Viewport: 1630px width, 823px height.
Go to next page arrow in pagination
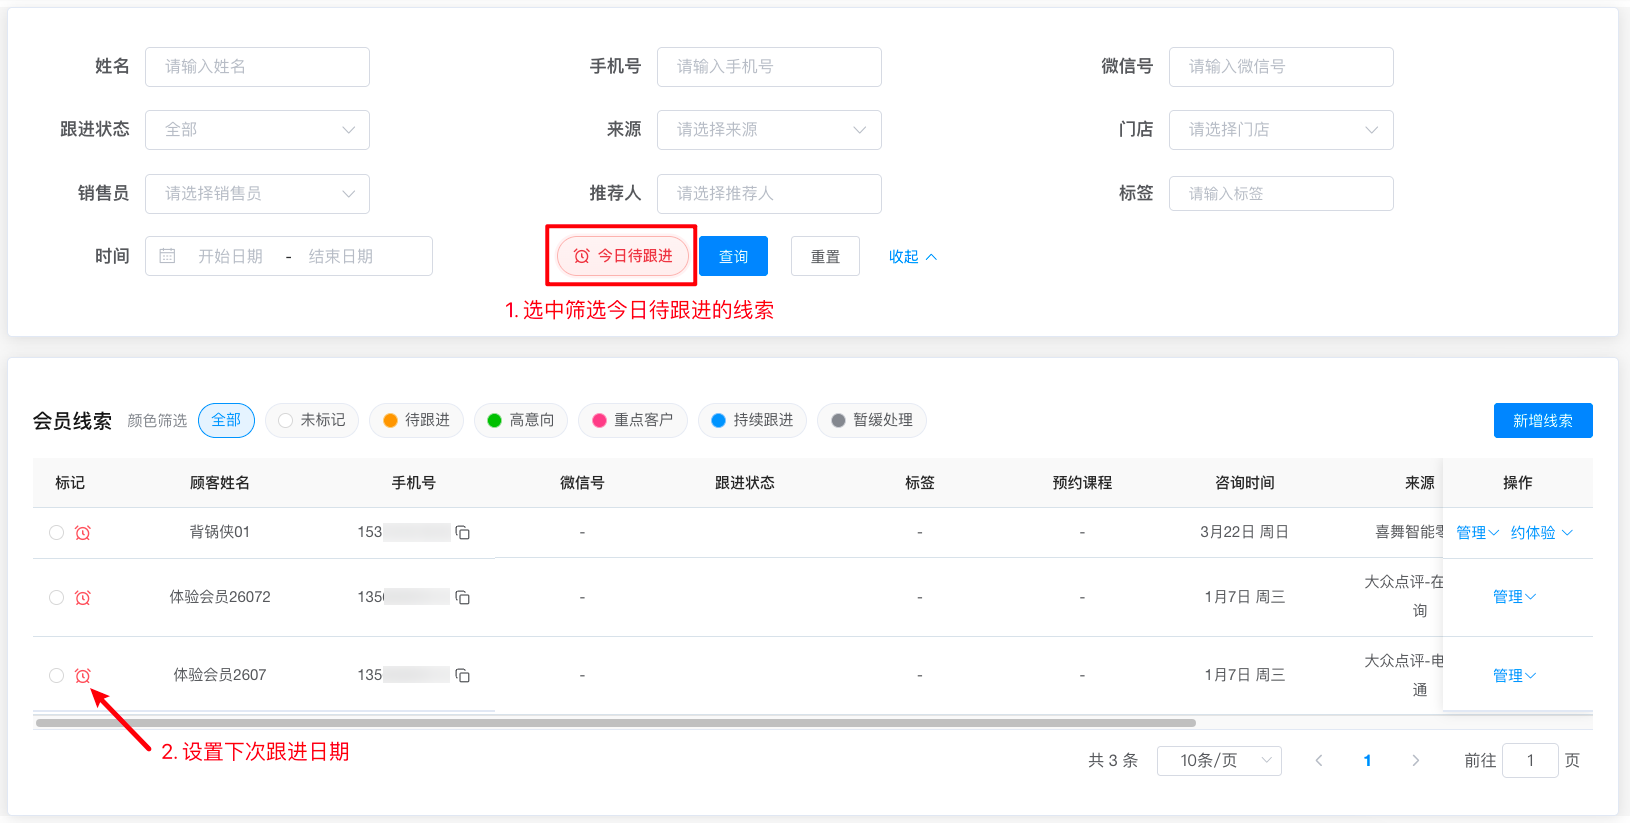(x=1415, y=761)
